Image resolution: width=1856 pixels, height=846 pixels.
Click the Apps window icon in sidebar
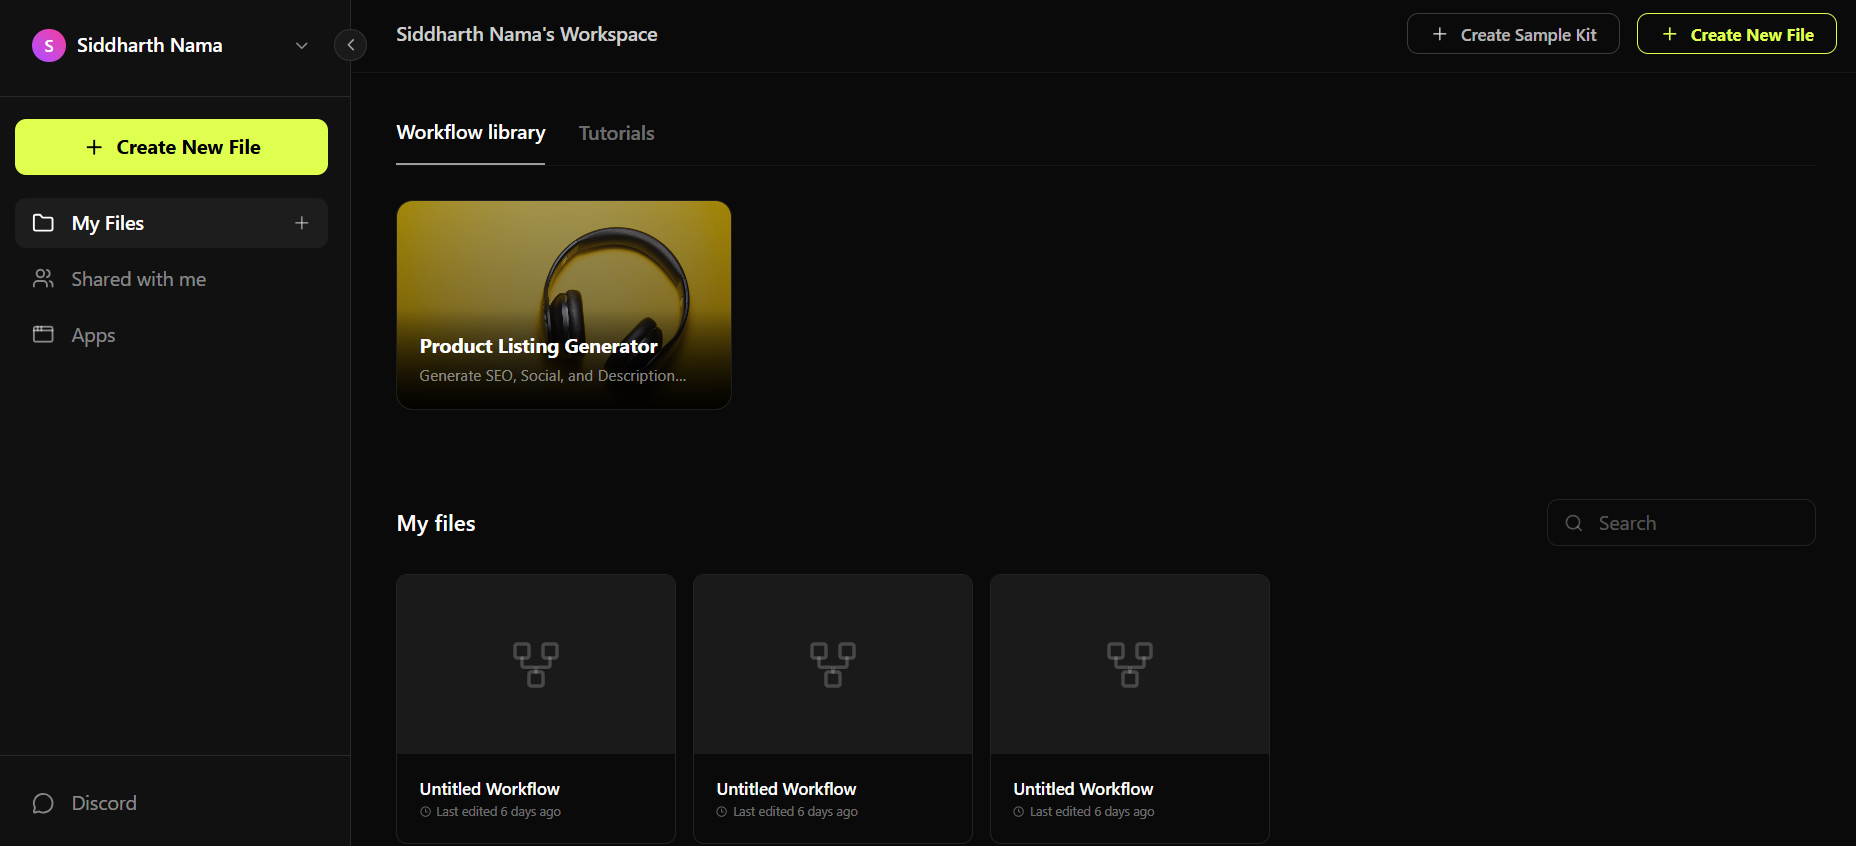43,335
